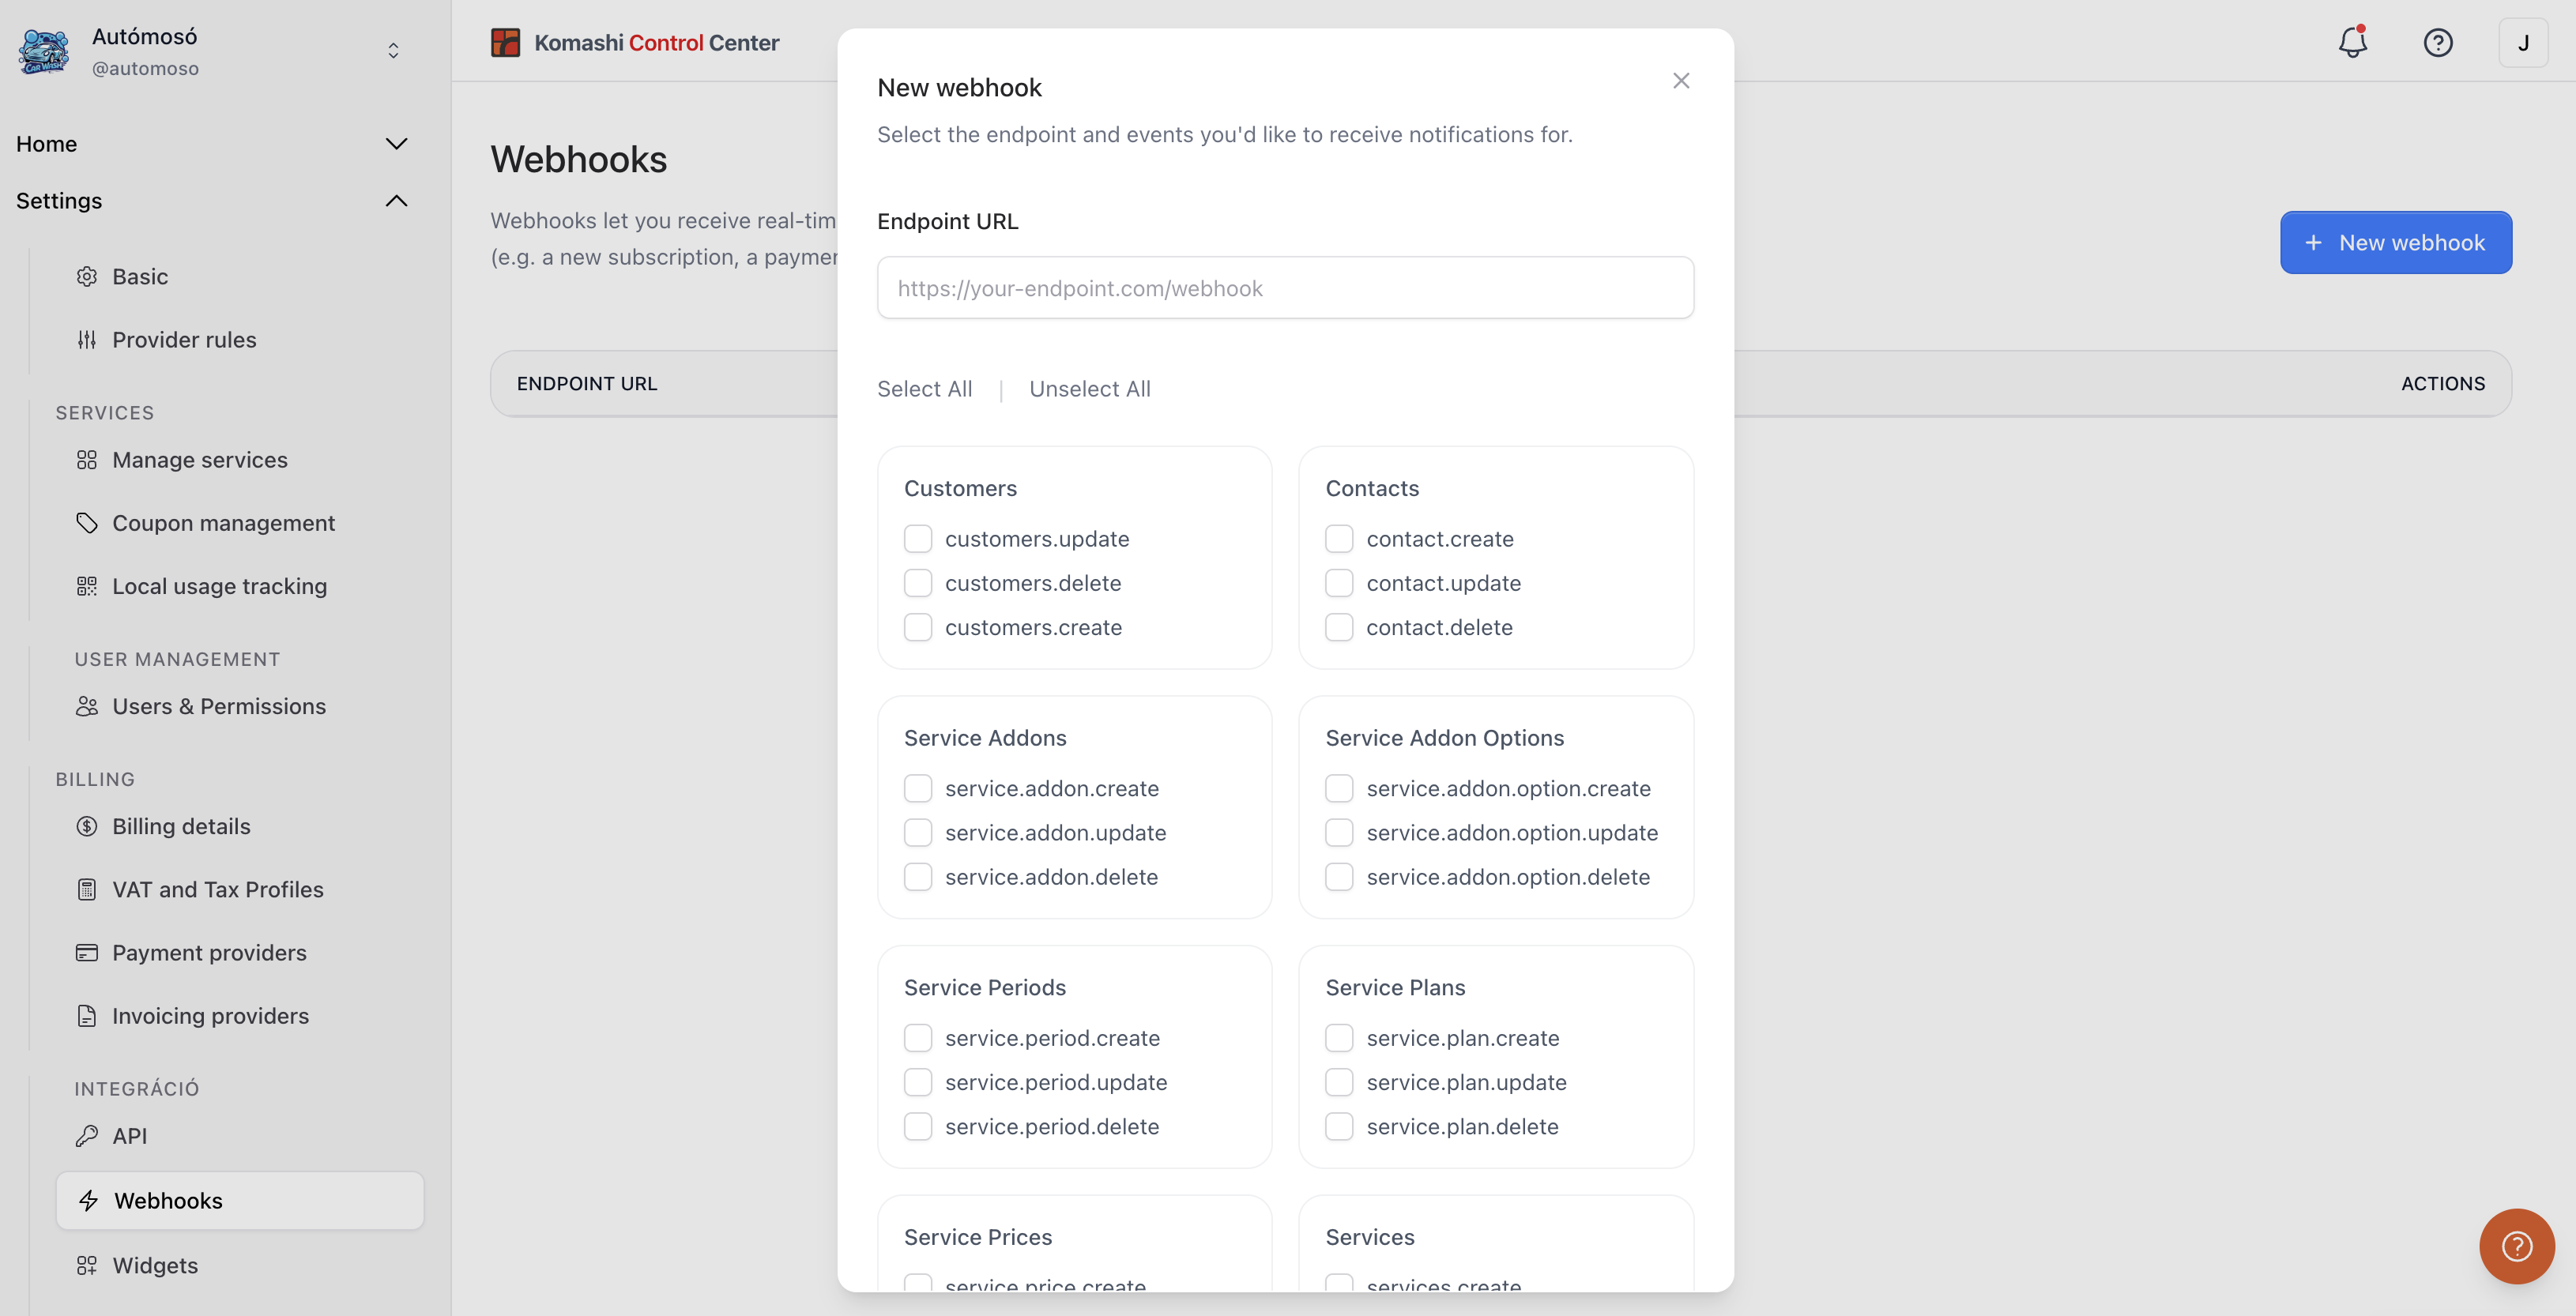Click the Komashi Control Center logo
Image resolution: width=2576 pixels, height=1316 pixels.
coord(506,43)
